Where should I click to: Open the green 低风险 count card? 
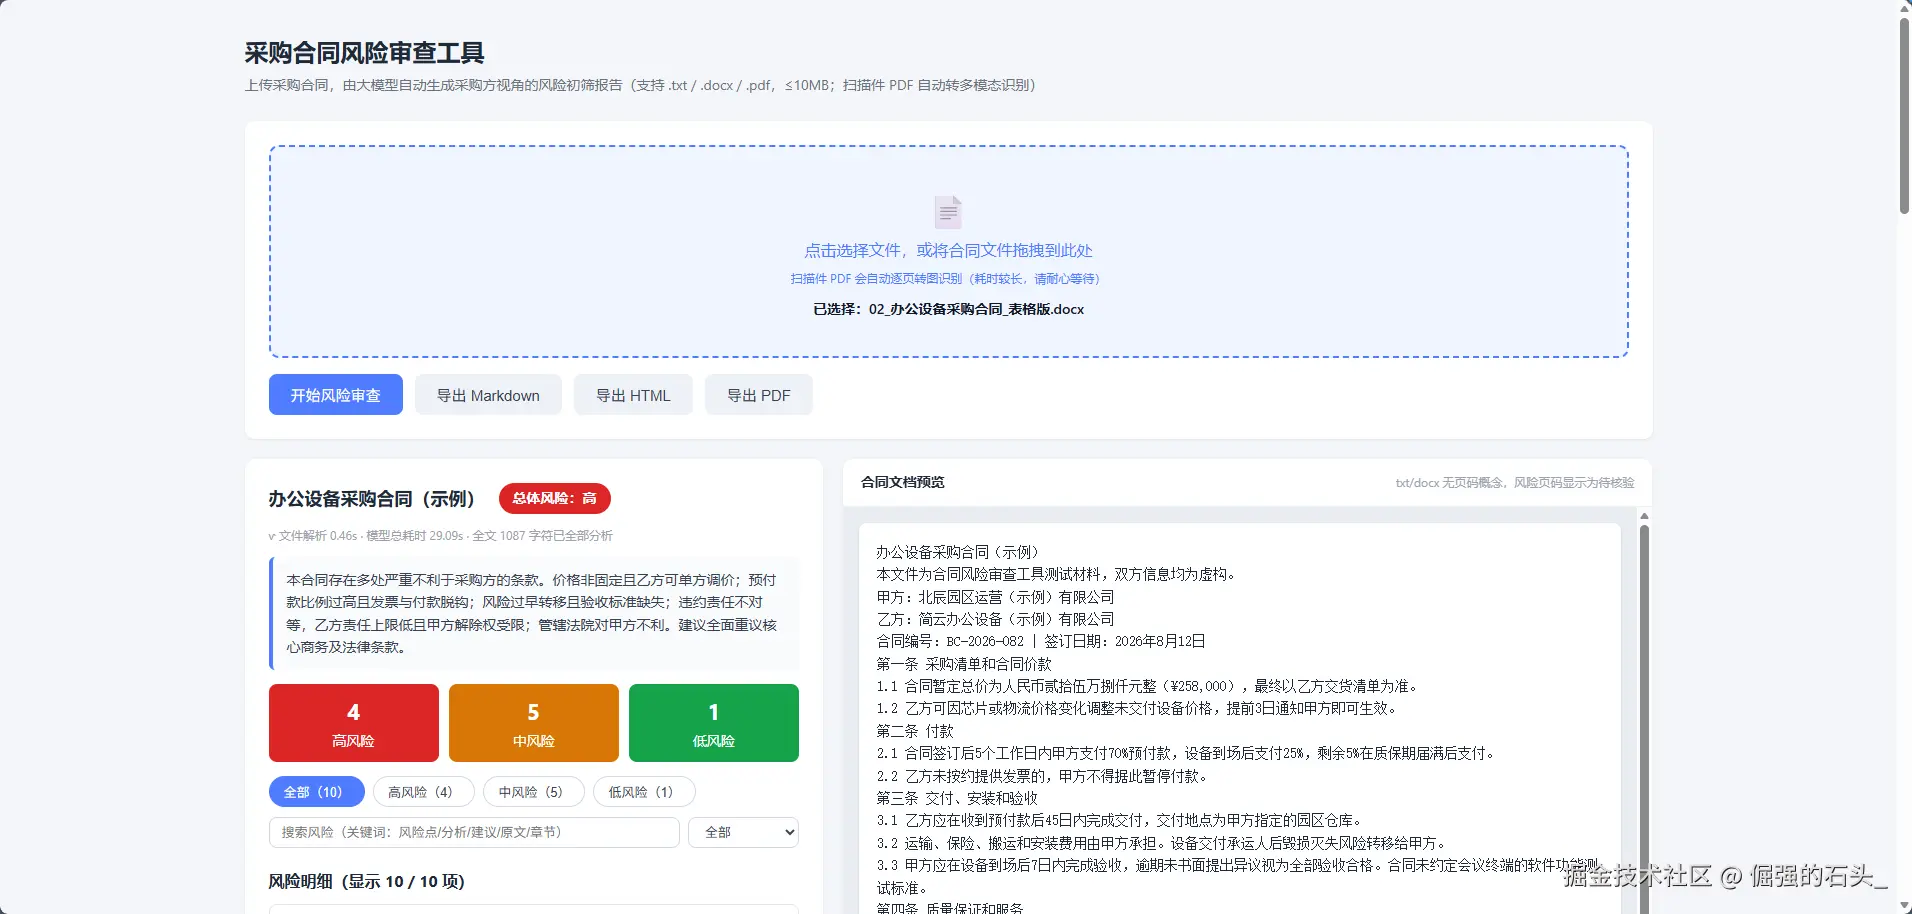[714, 723]
